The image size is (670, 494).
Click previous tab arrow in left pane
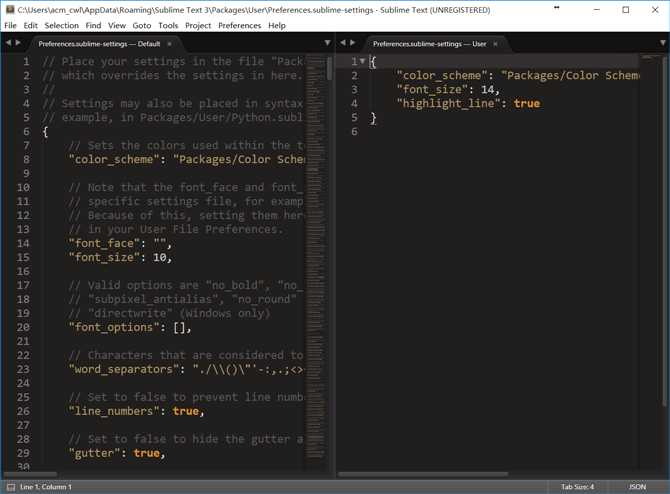click(8, 43)
